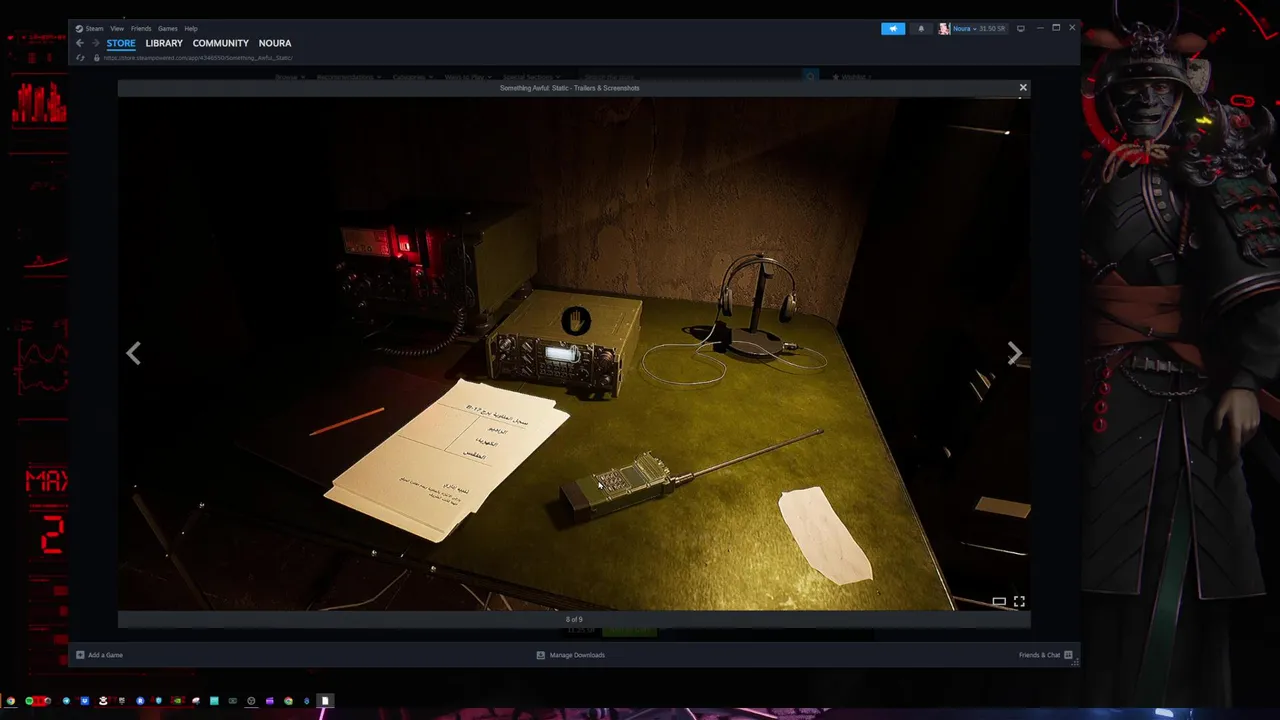
Task: Click the store page URL text
Action: click(x=198, y=58)
